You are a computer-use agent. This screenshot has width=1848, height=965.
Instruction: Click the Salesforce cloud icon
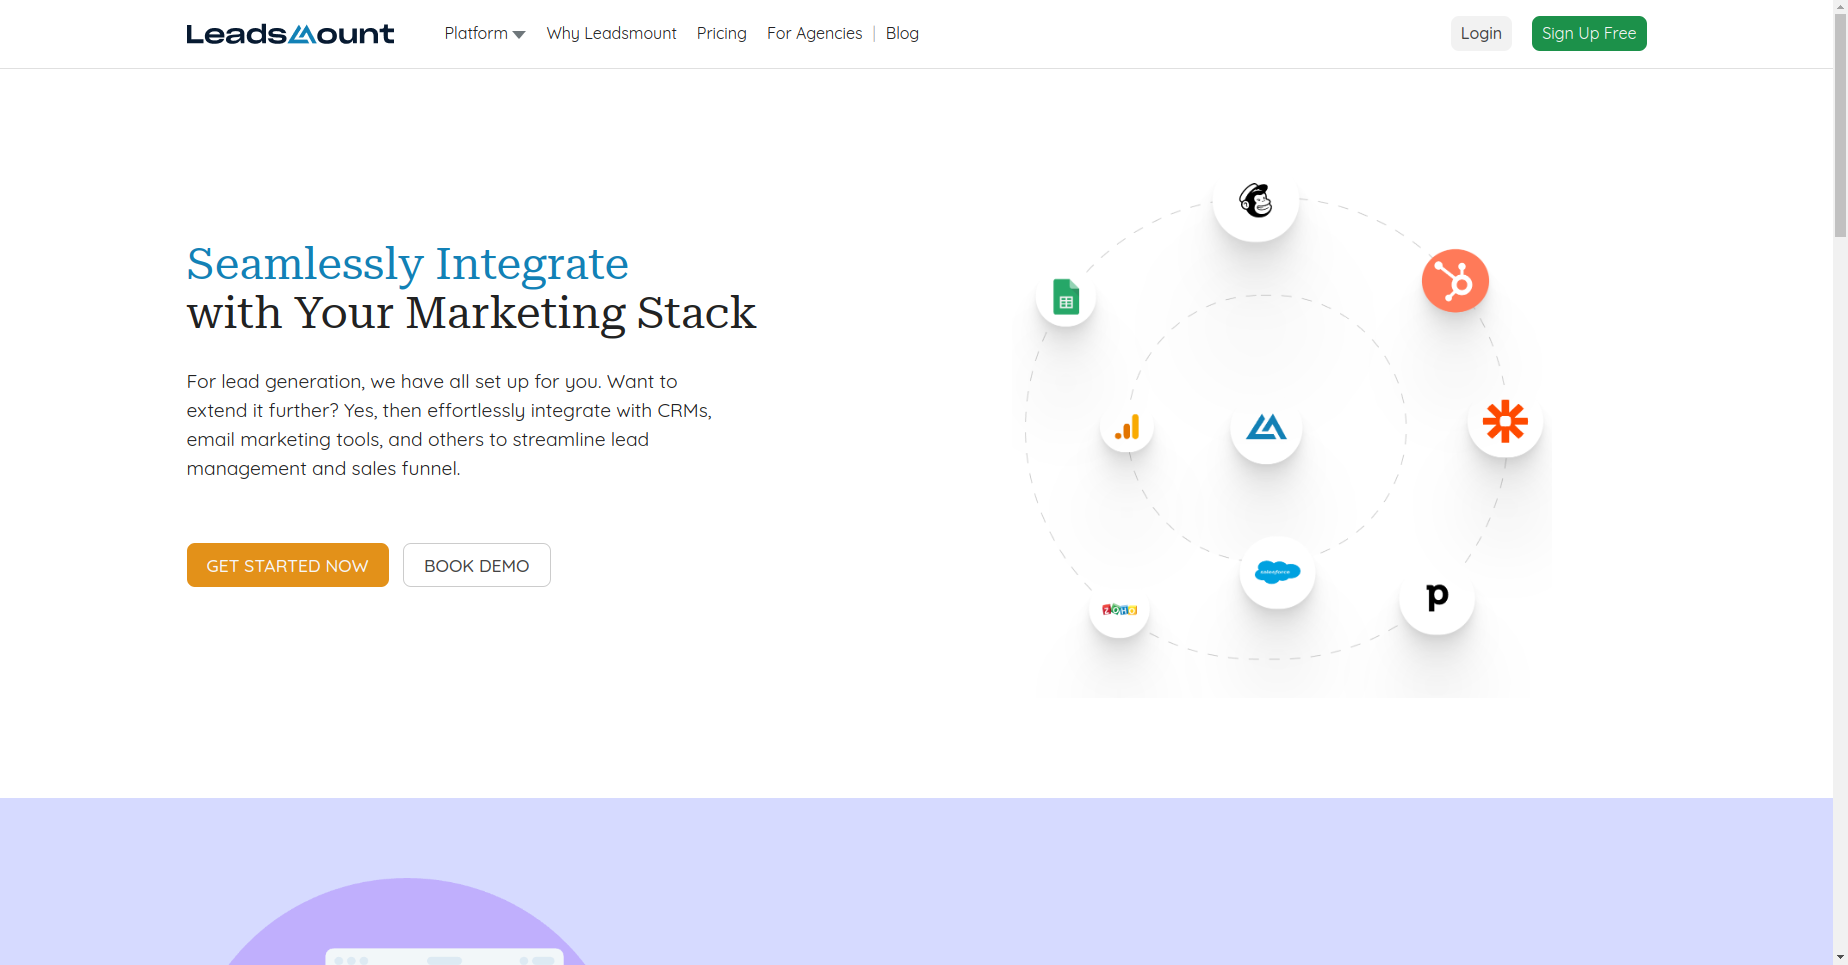pyautogui.click(x=1277, y=572)
